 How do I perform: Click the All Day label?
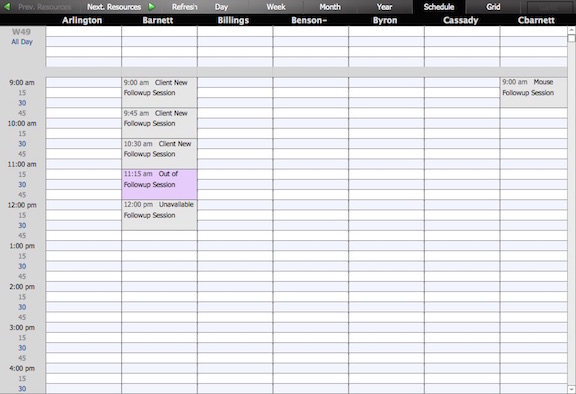pos(22,42)
